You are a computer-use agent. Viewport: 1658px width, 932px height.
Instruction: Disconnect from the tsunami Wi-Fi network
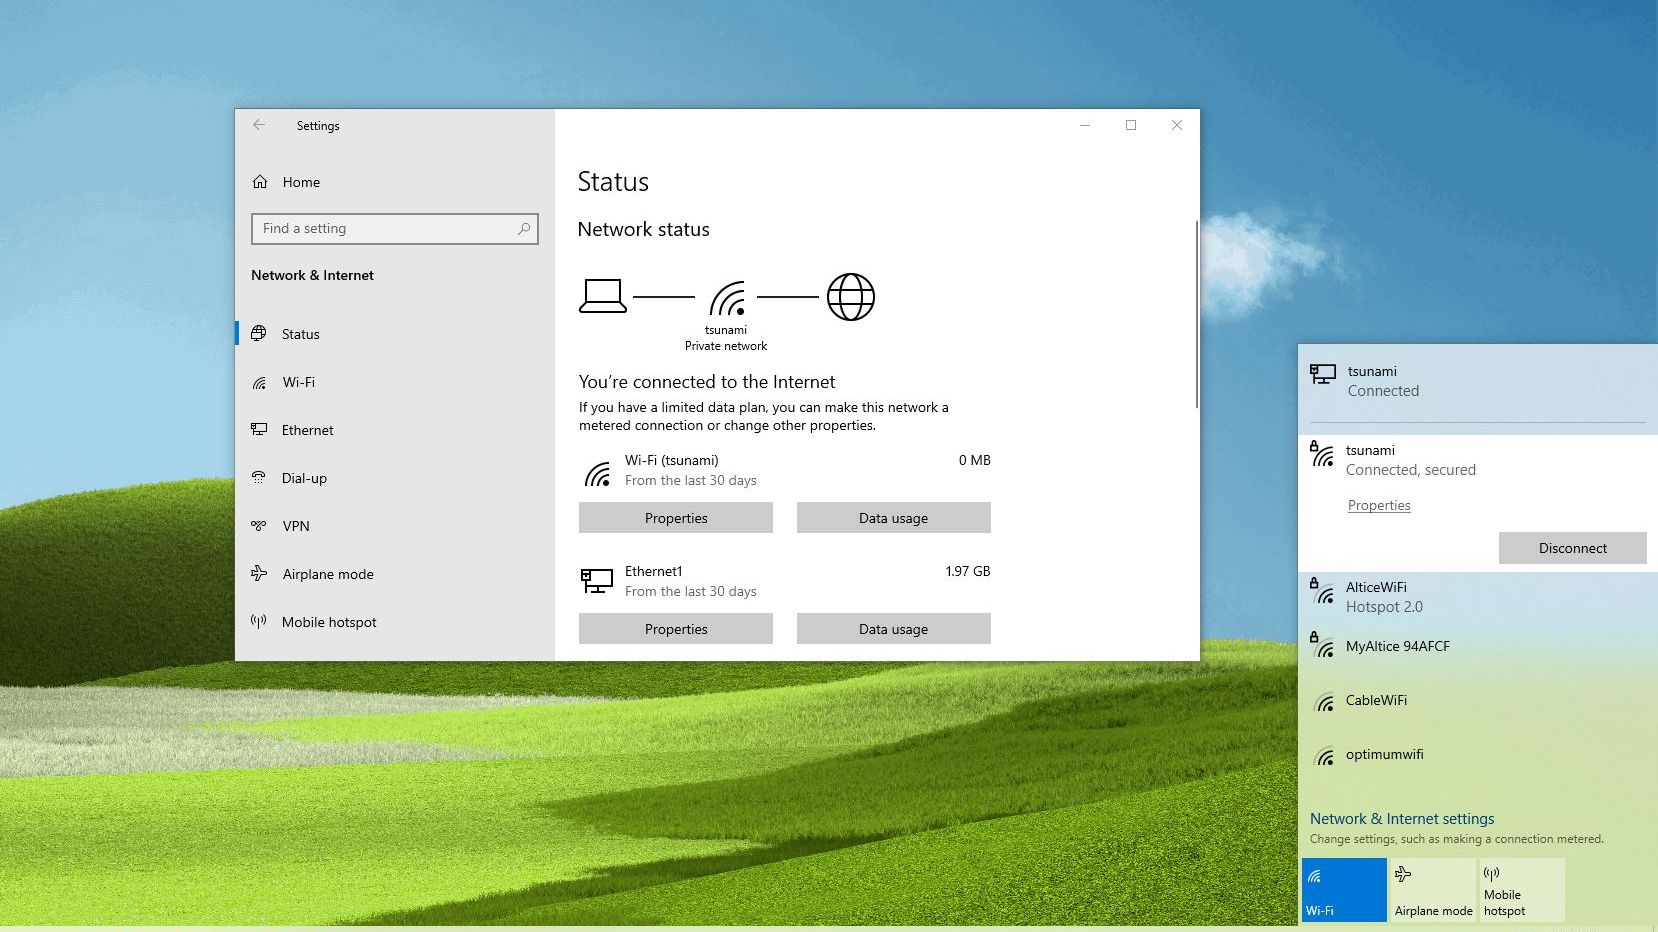coord(1573,548)
